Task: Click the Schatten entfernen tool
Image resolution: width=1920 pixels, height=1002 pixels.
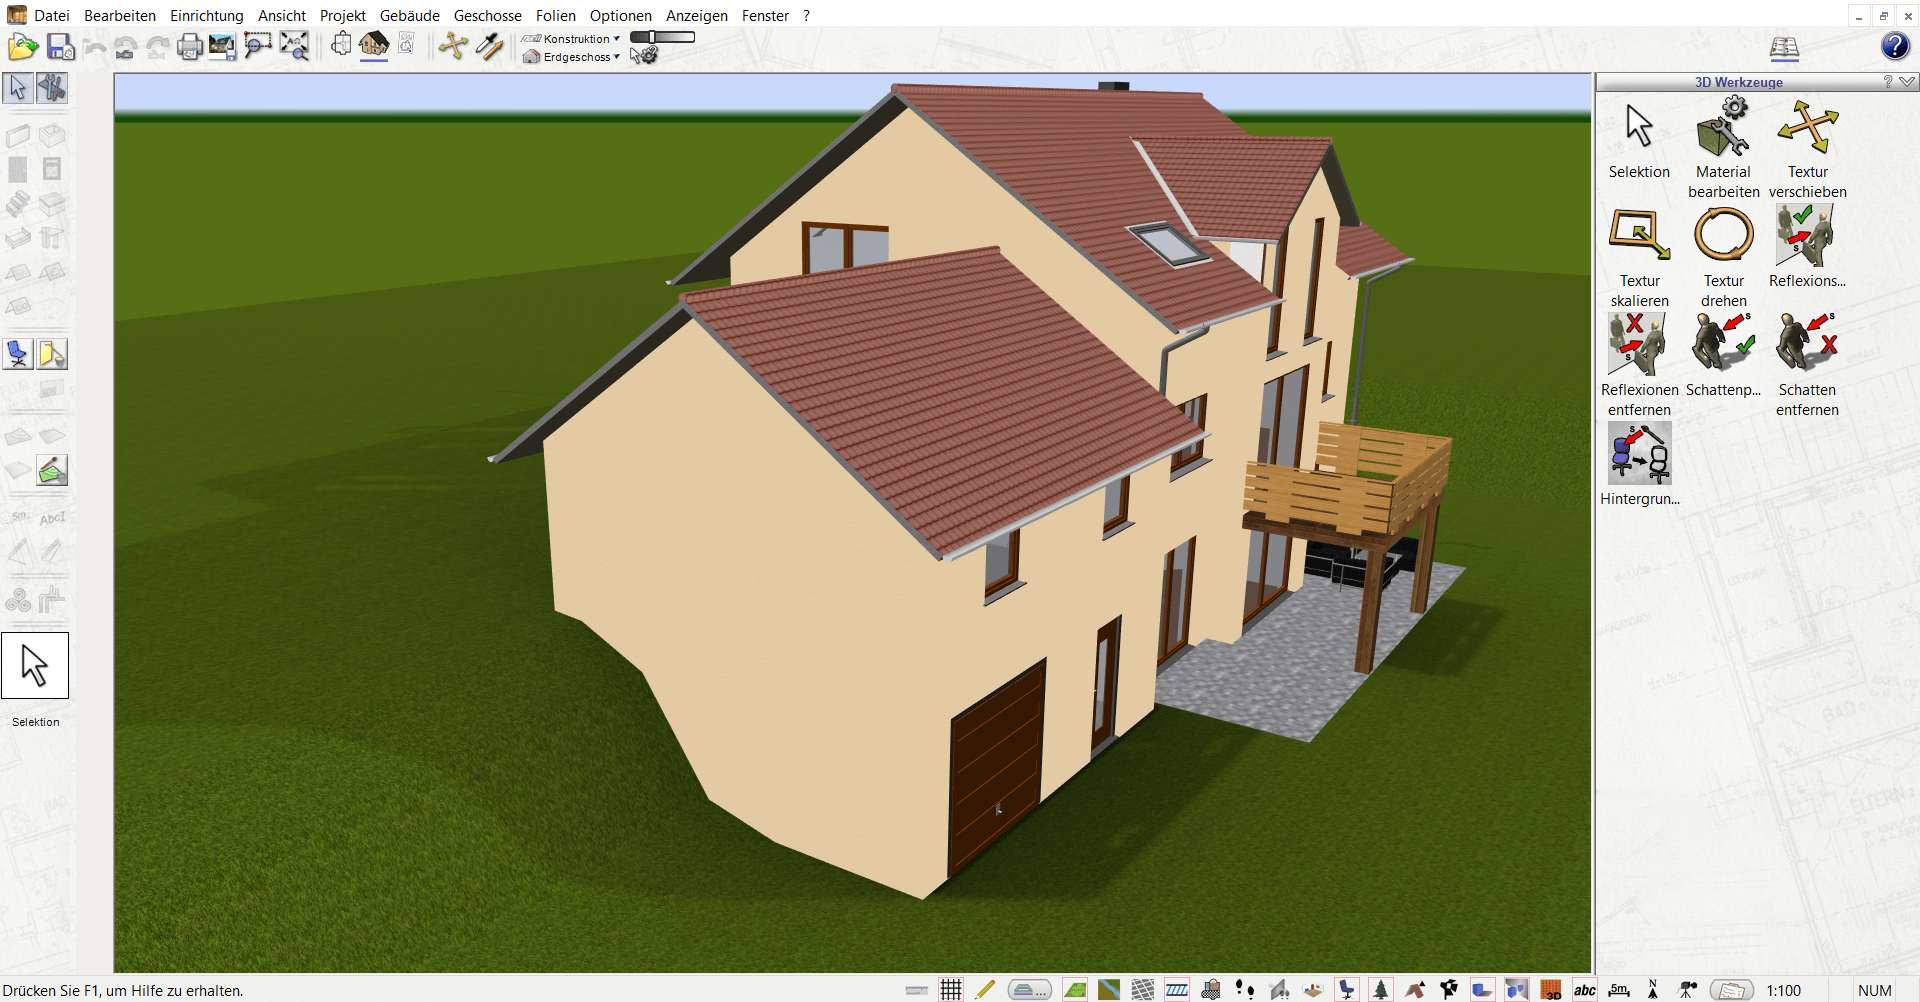Action: (1807, 366)
